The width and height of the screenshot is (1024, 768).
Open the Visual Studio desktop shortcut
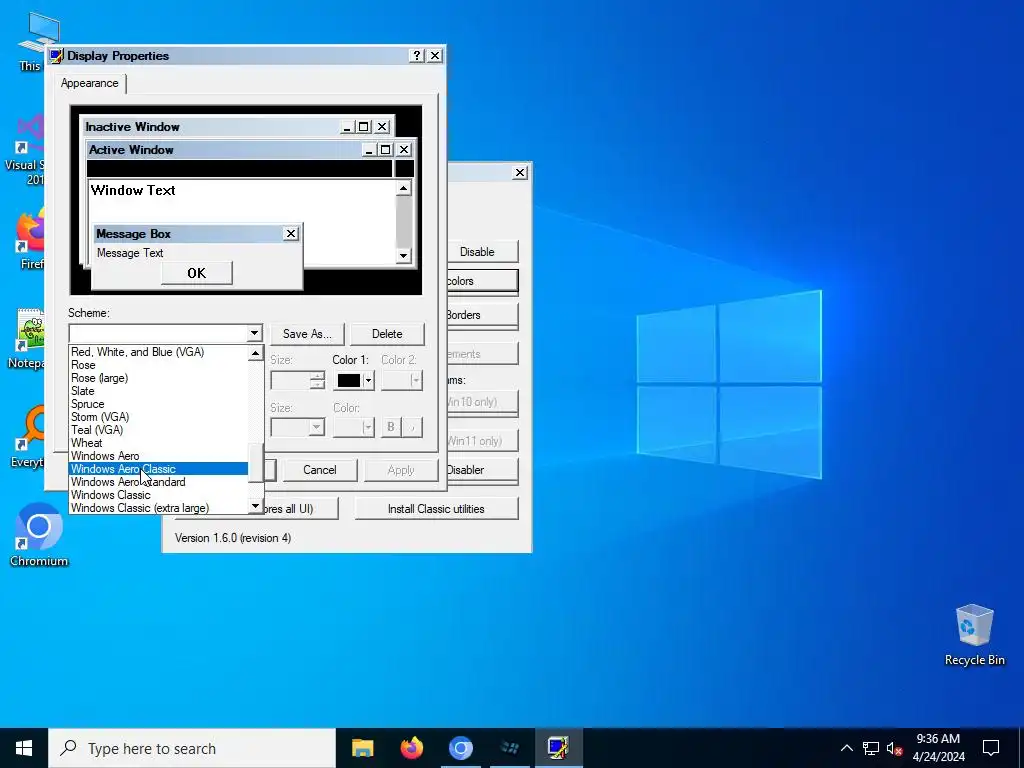coord(26,150)
